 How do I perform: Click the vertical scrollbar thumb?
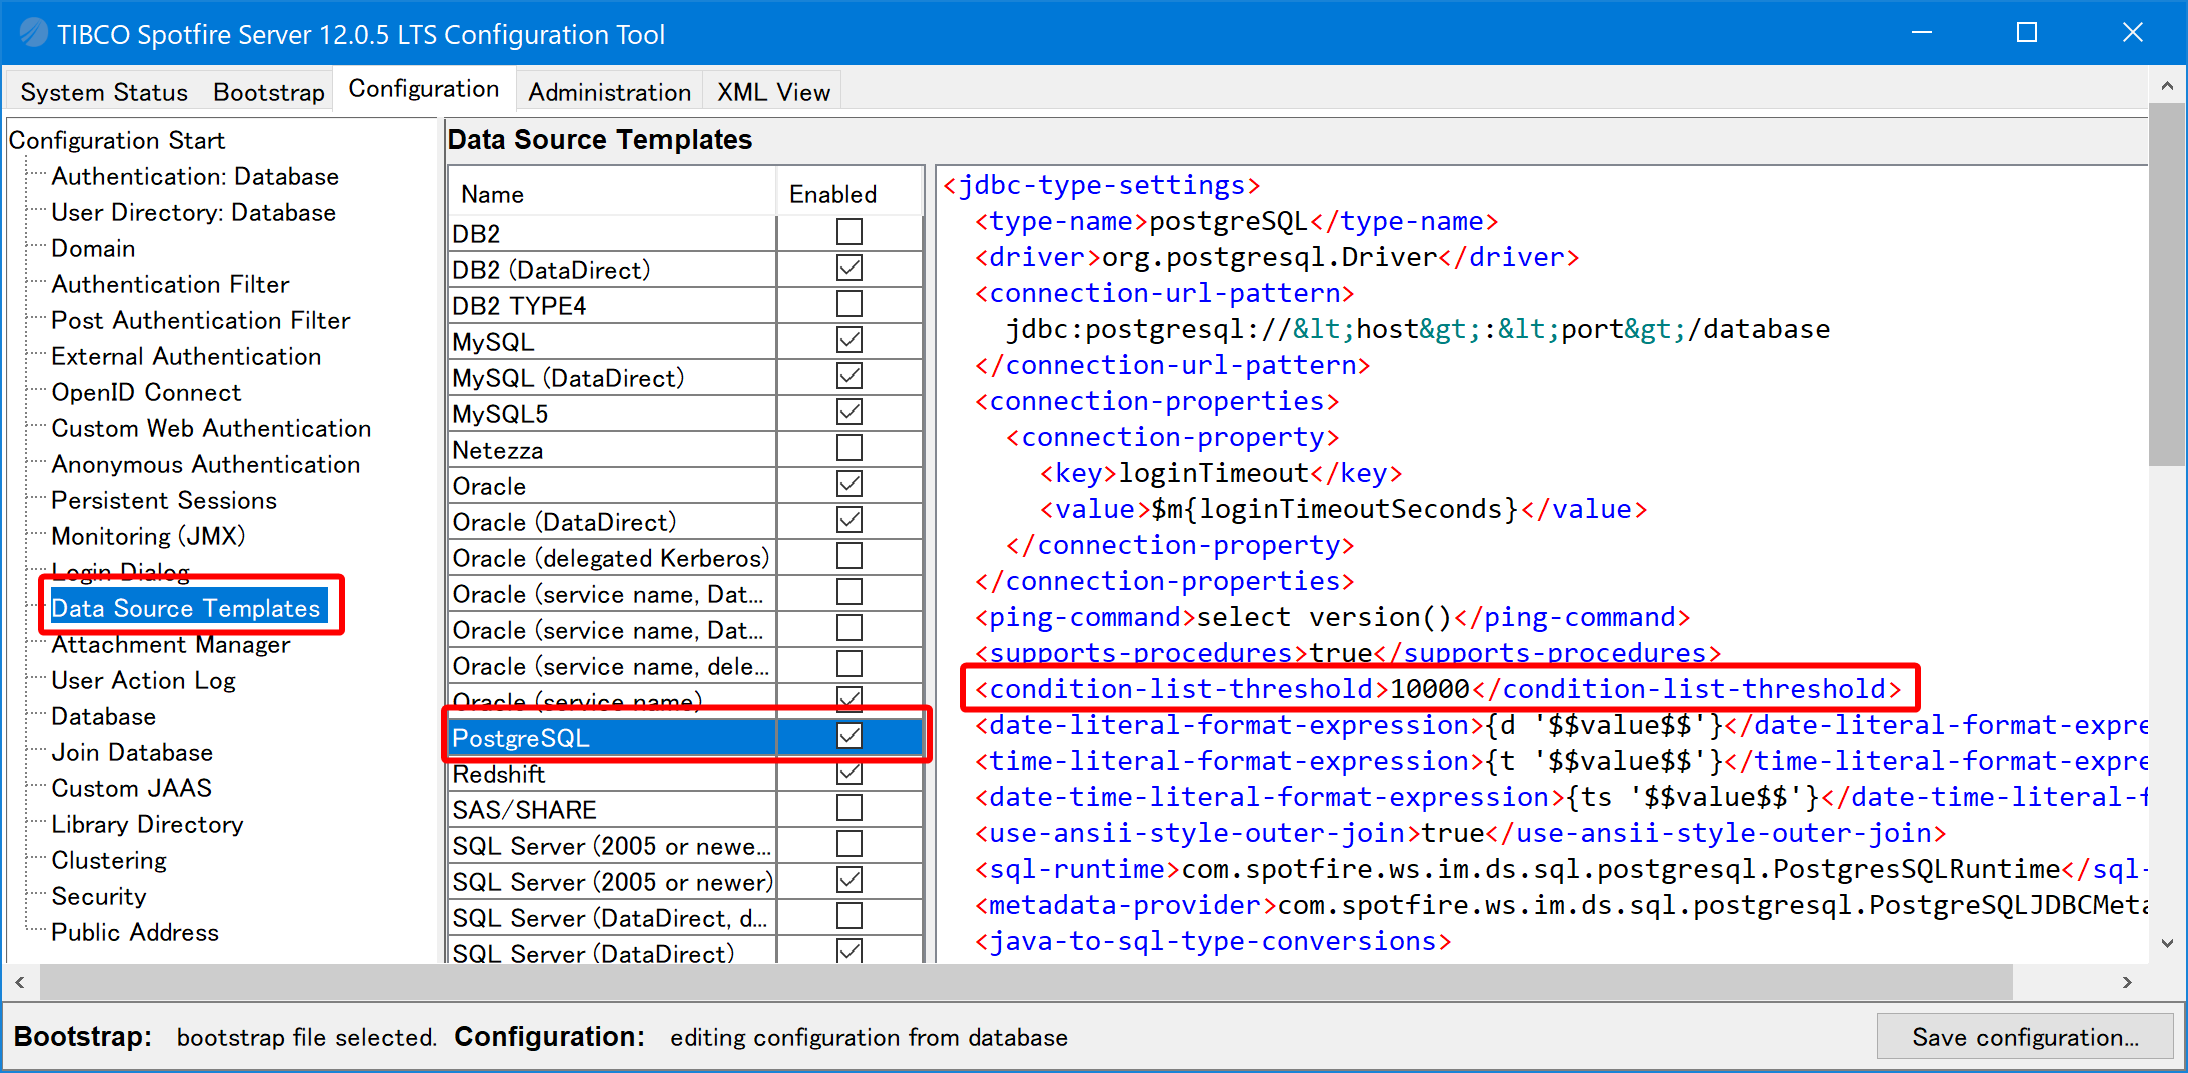pyautogui.click(x=2167, y=284)
